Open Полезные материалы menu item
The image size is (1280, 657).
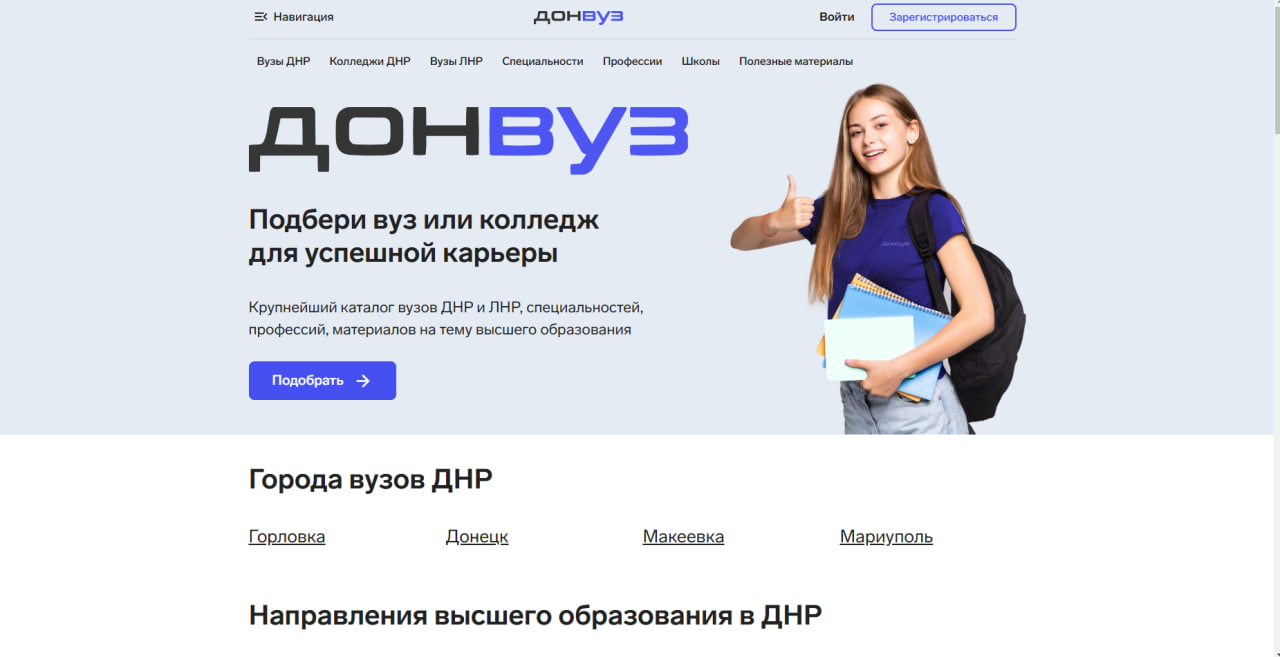tap(796, 61)
